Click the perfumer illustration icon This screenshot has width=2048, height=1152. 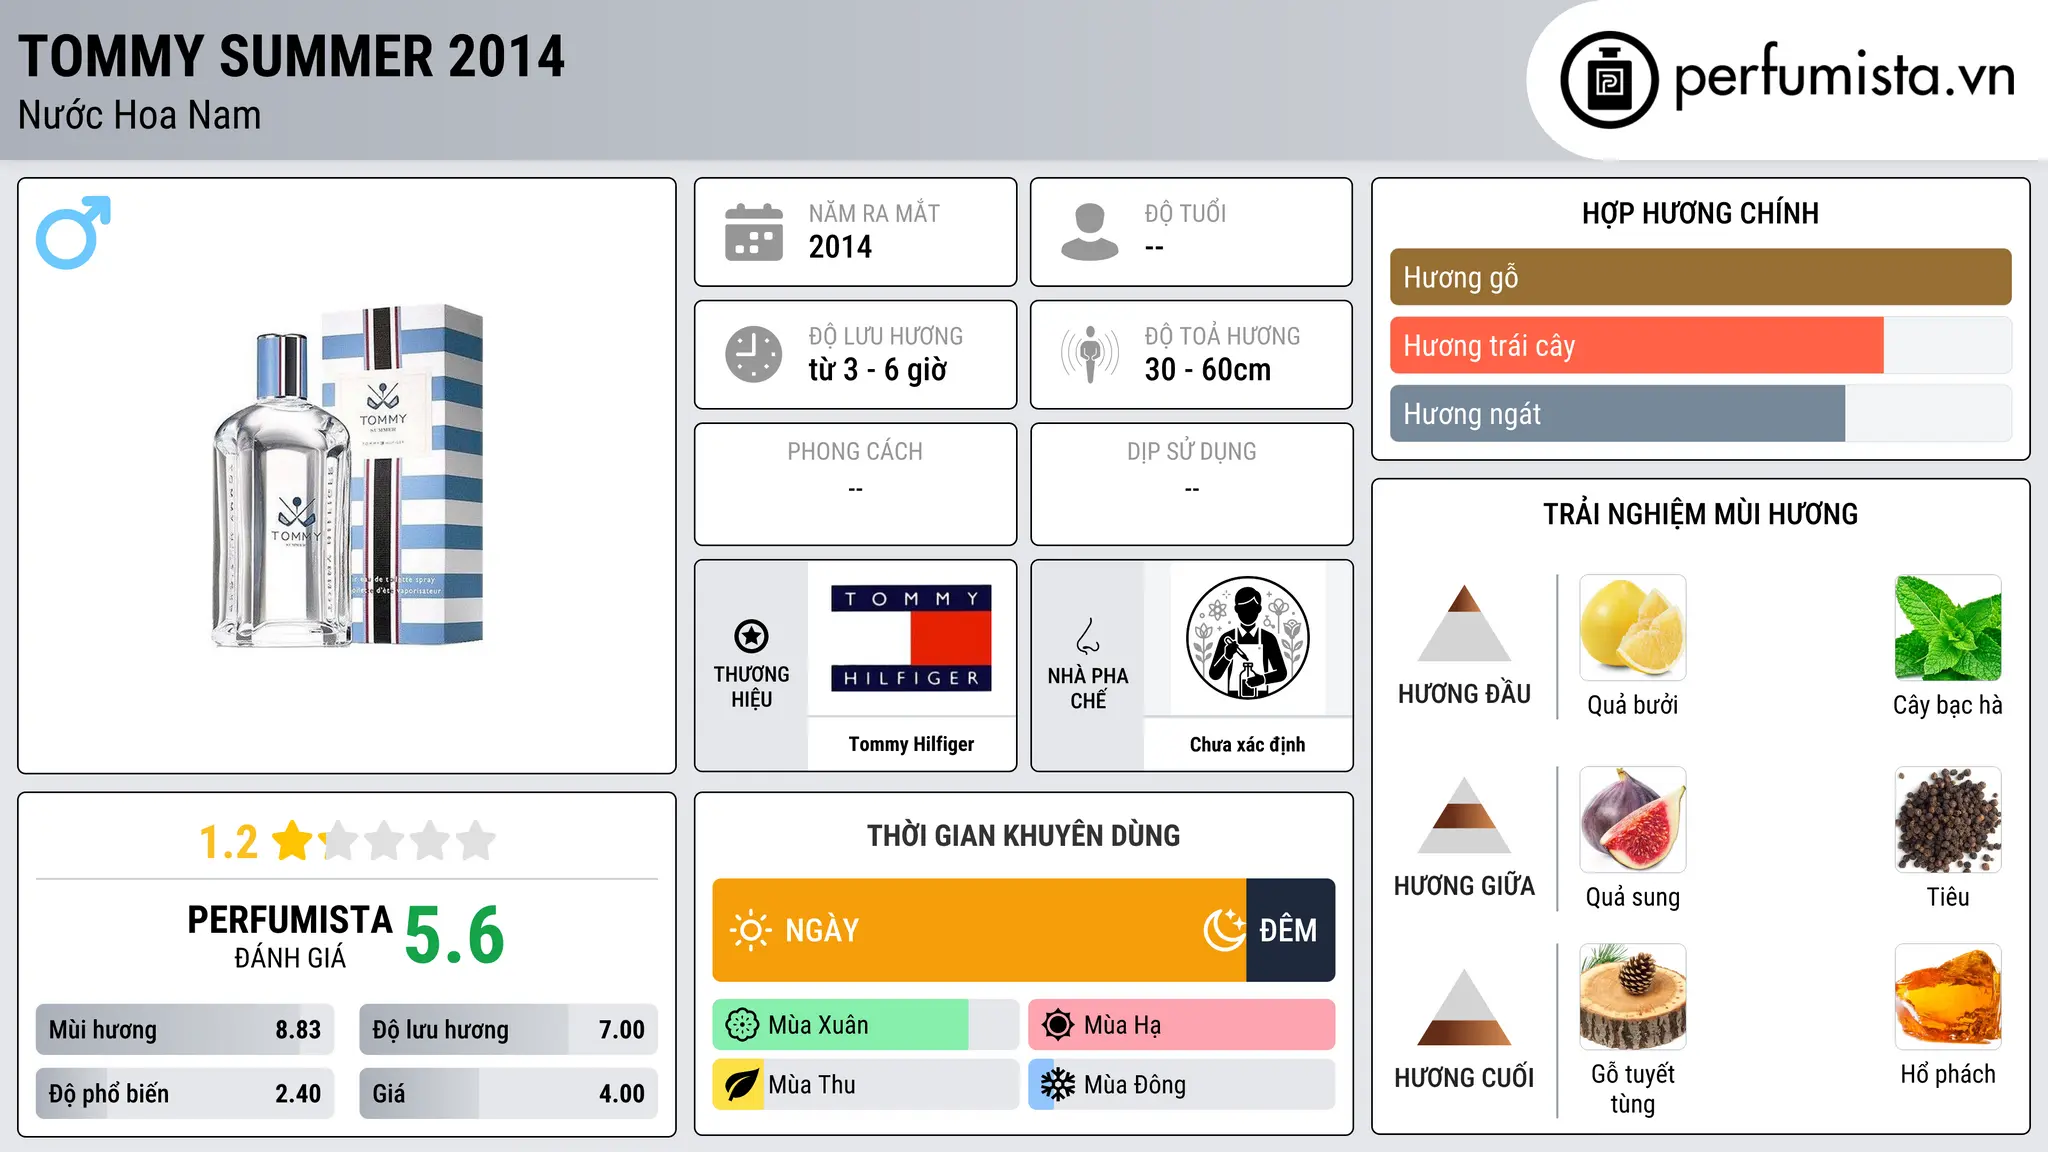[1247, 638]
